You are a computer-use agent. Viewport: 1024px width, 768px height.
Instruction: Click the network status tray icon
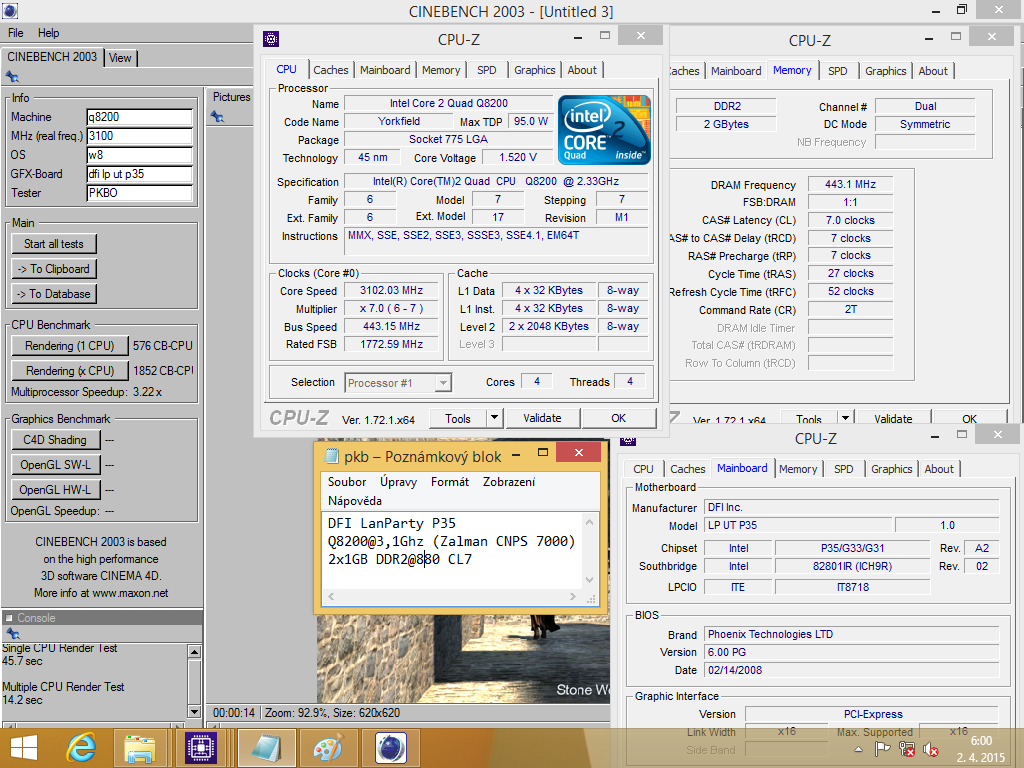(x=906, y=750)
